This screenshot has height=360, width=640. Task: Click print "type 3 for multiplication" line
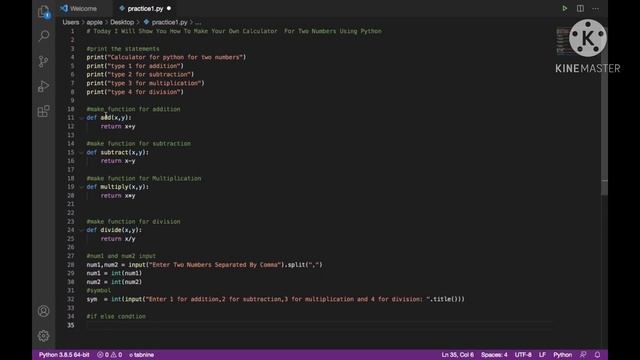click(x=145, y=83)
